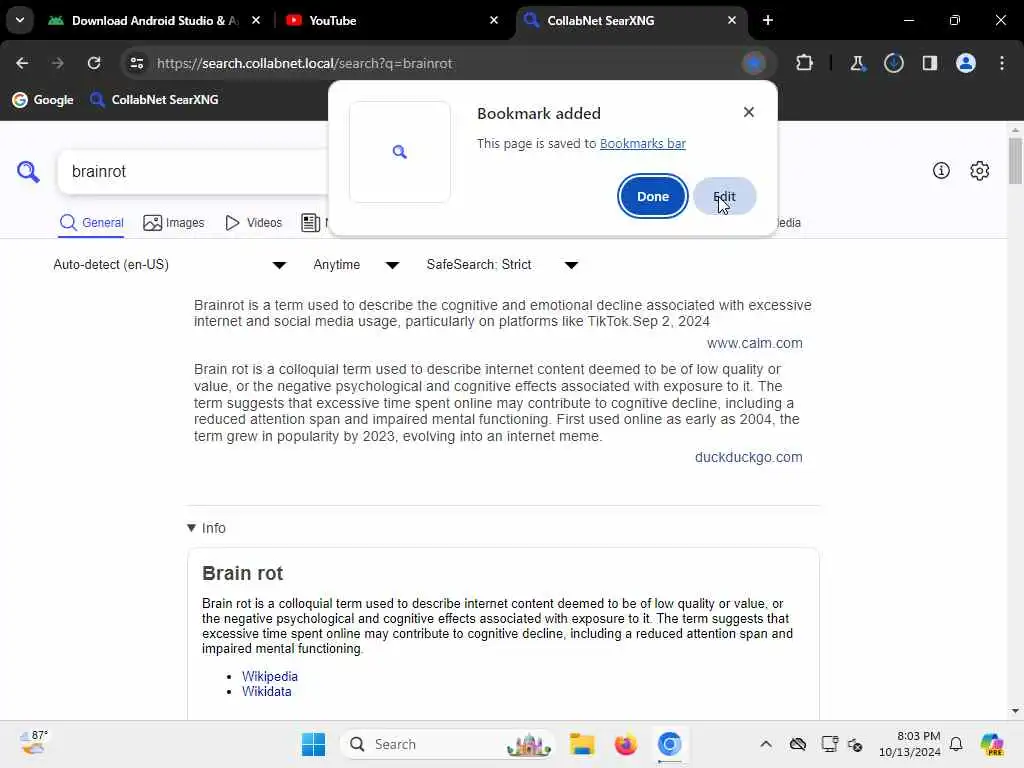Toggle the side panel icon
Viewport: 1024px width, 768px height.
pyautogui.click(x=929, y=63)
